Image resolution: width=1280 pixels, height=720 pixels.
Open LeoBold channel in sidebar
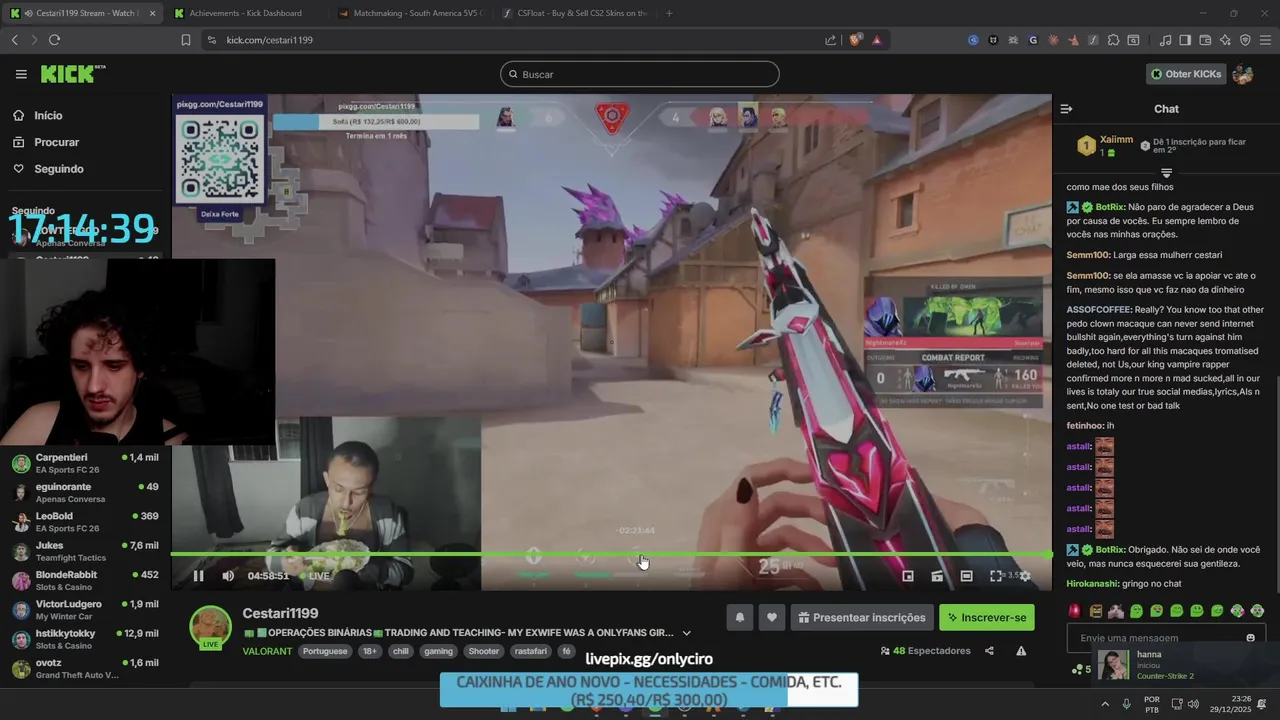tap(85, 522)
